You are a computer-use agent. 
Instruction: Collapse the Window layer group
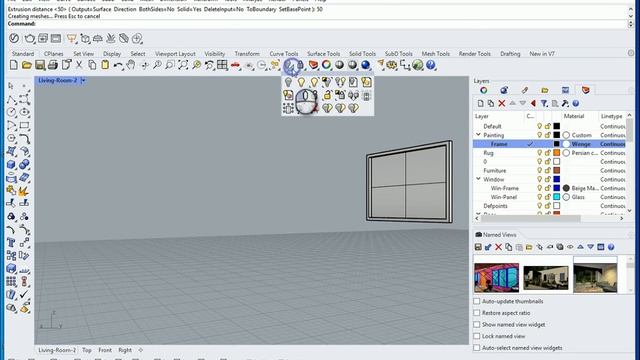(x=478, y=179)
